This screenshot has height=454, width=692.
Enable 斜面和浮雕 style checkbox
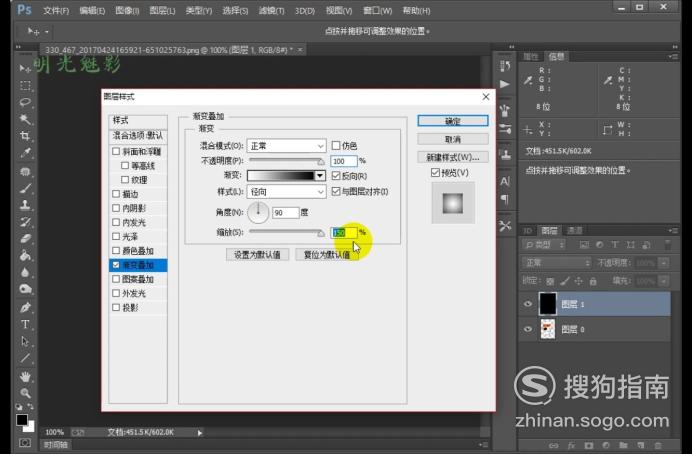(x=116, y=151)
